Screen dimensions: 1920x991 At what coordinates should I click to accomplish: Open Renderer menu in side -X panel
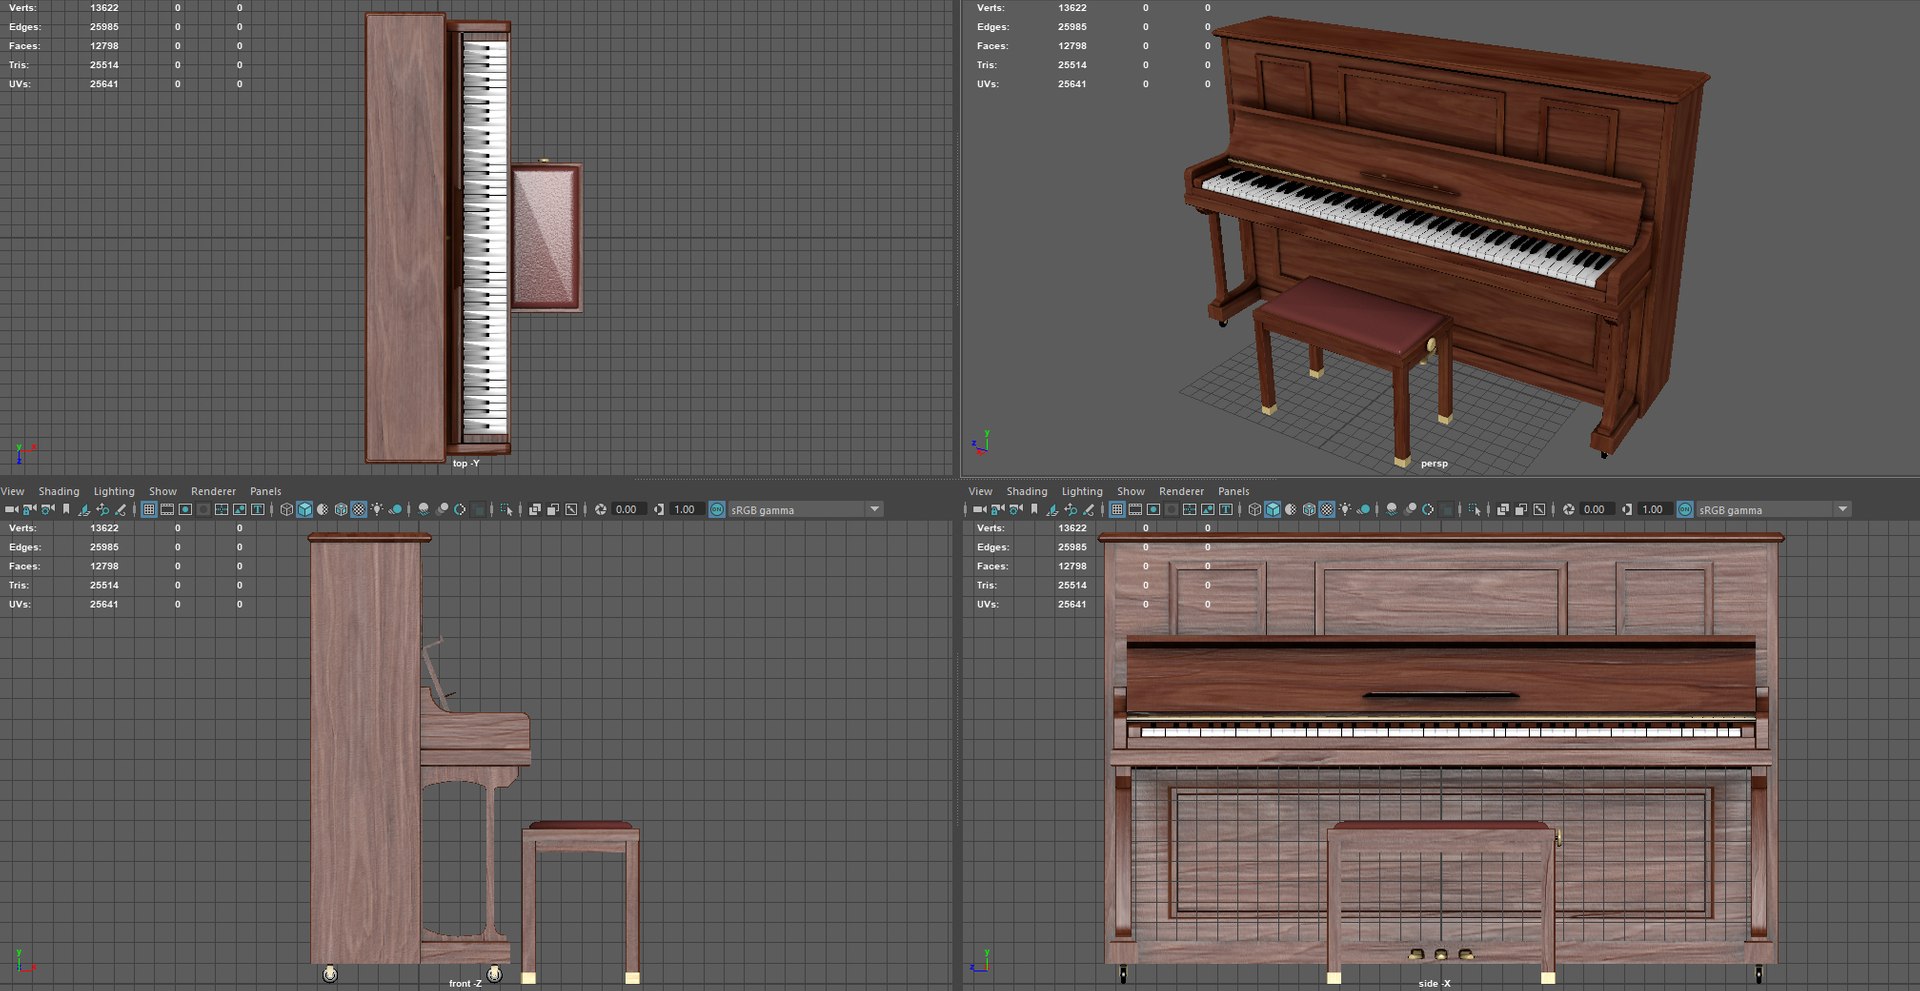[1181, 491]
